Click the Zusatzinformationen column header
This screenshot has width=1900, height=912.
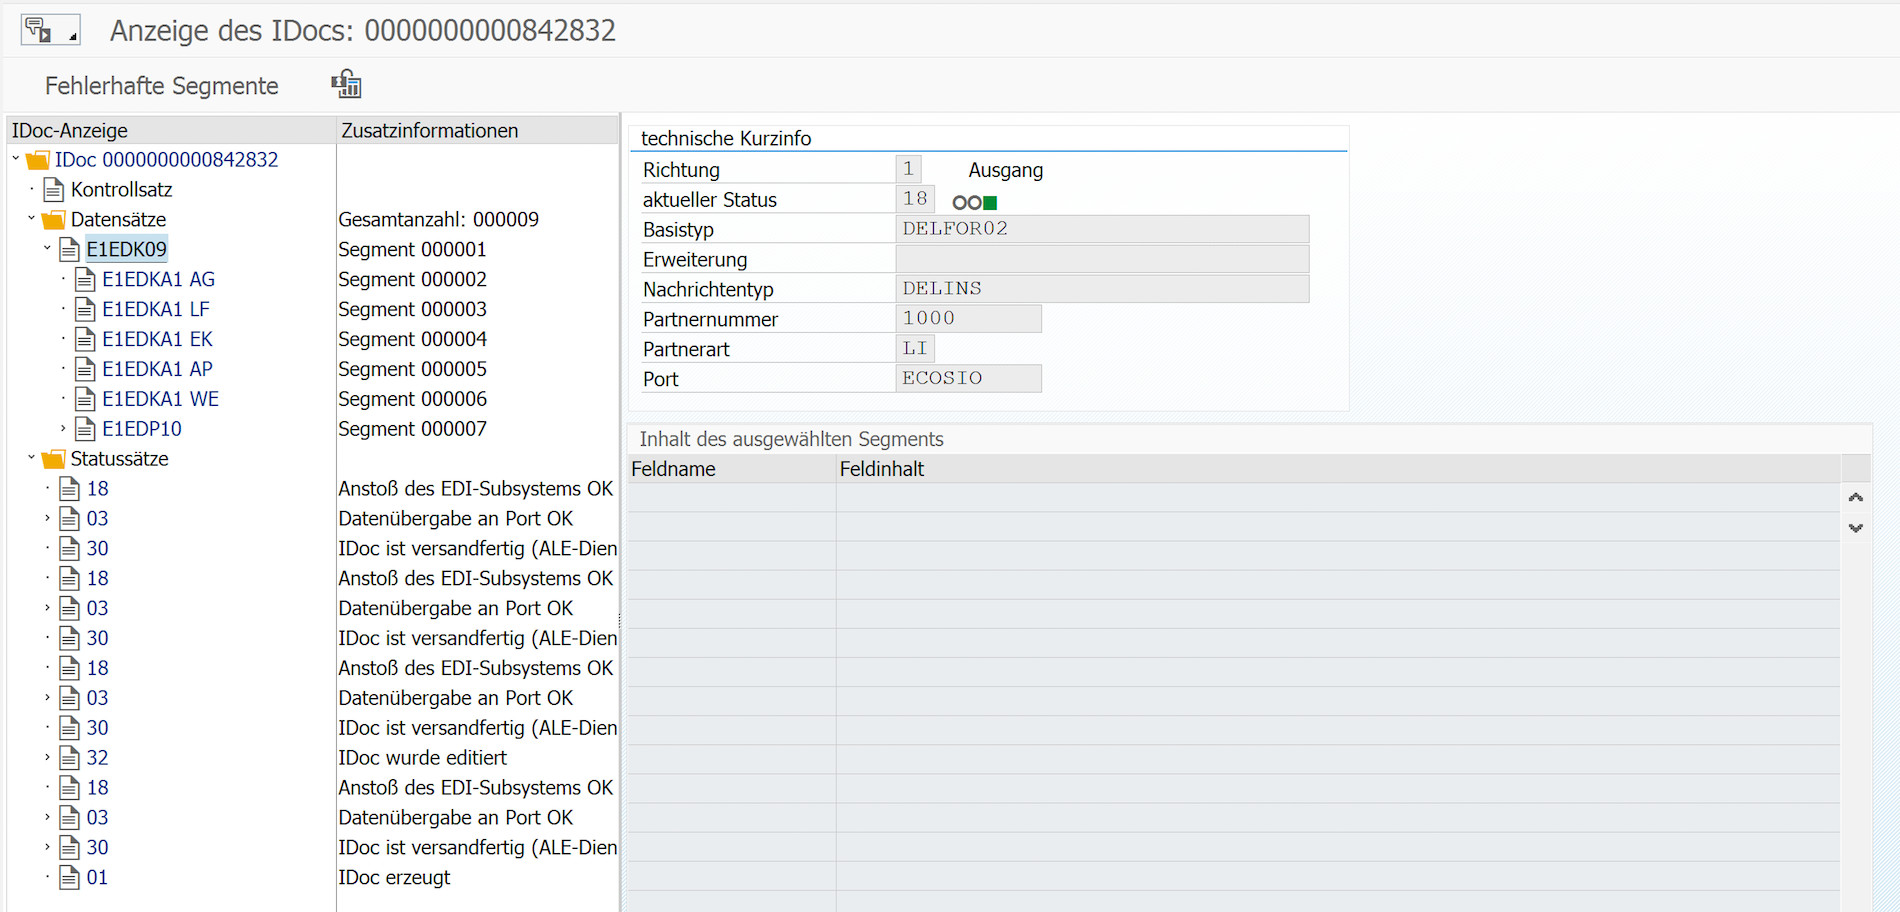(430, 131)
